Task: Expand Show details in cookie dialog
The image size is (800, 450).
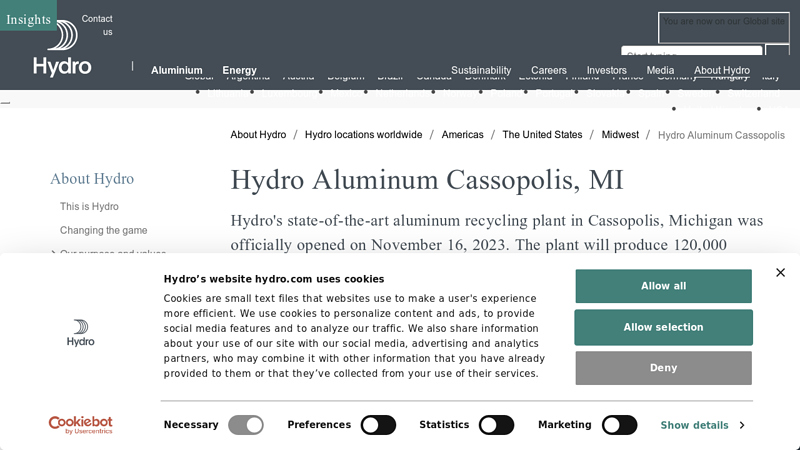Action: (702, 425)
